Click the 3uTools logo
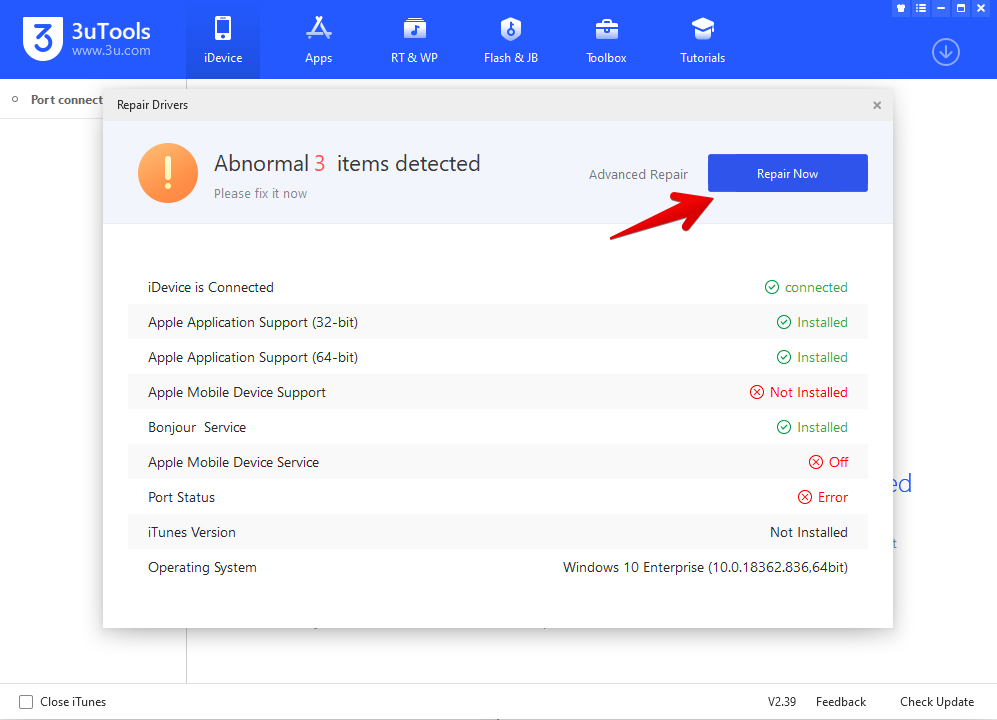997x720 pixels. [x=43, y=38]
